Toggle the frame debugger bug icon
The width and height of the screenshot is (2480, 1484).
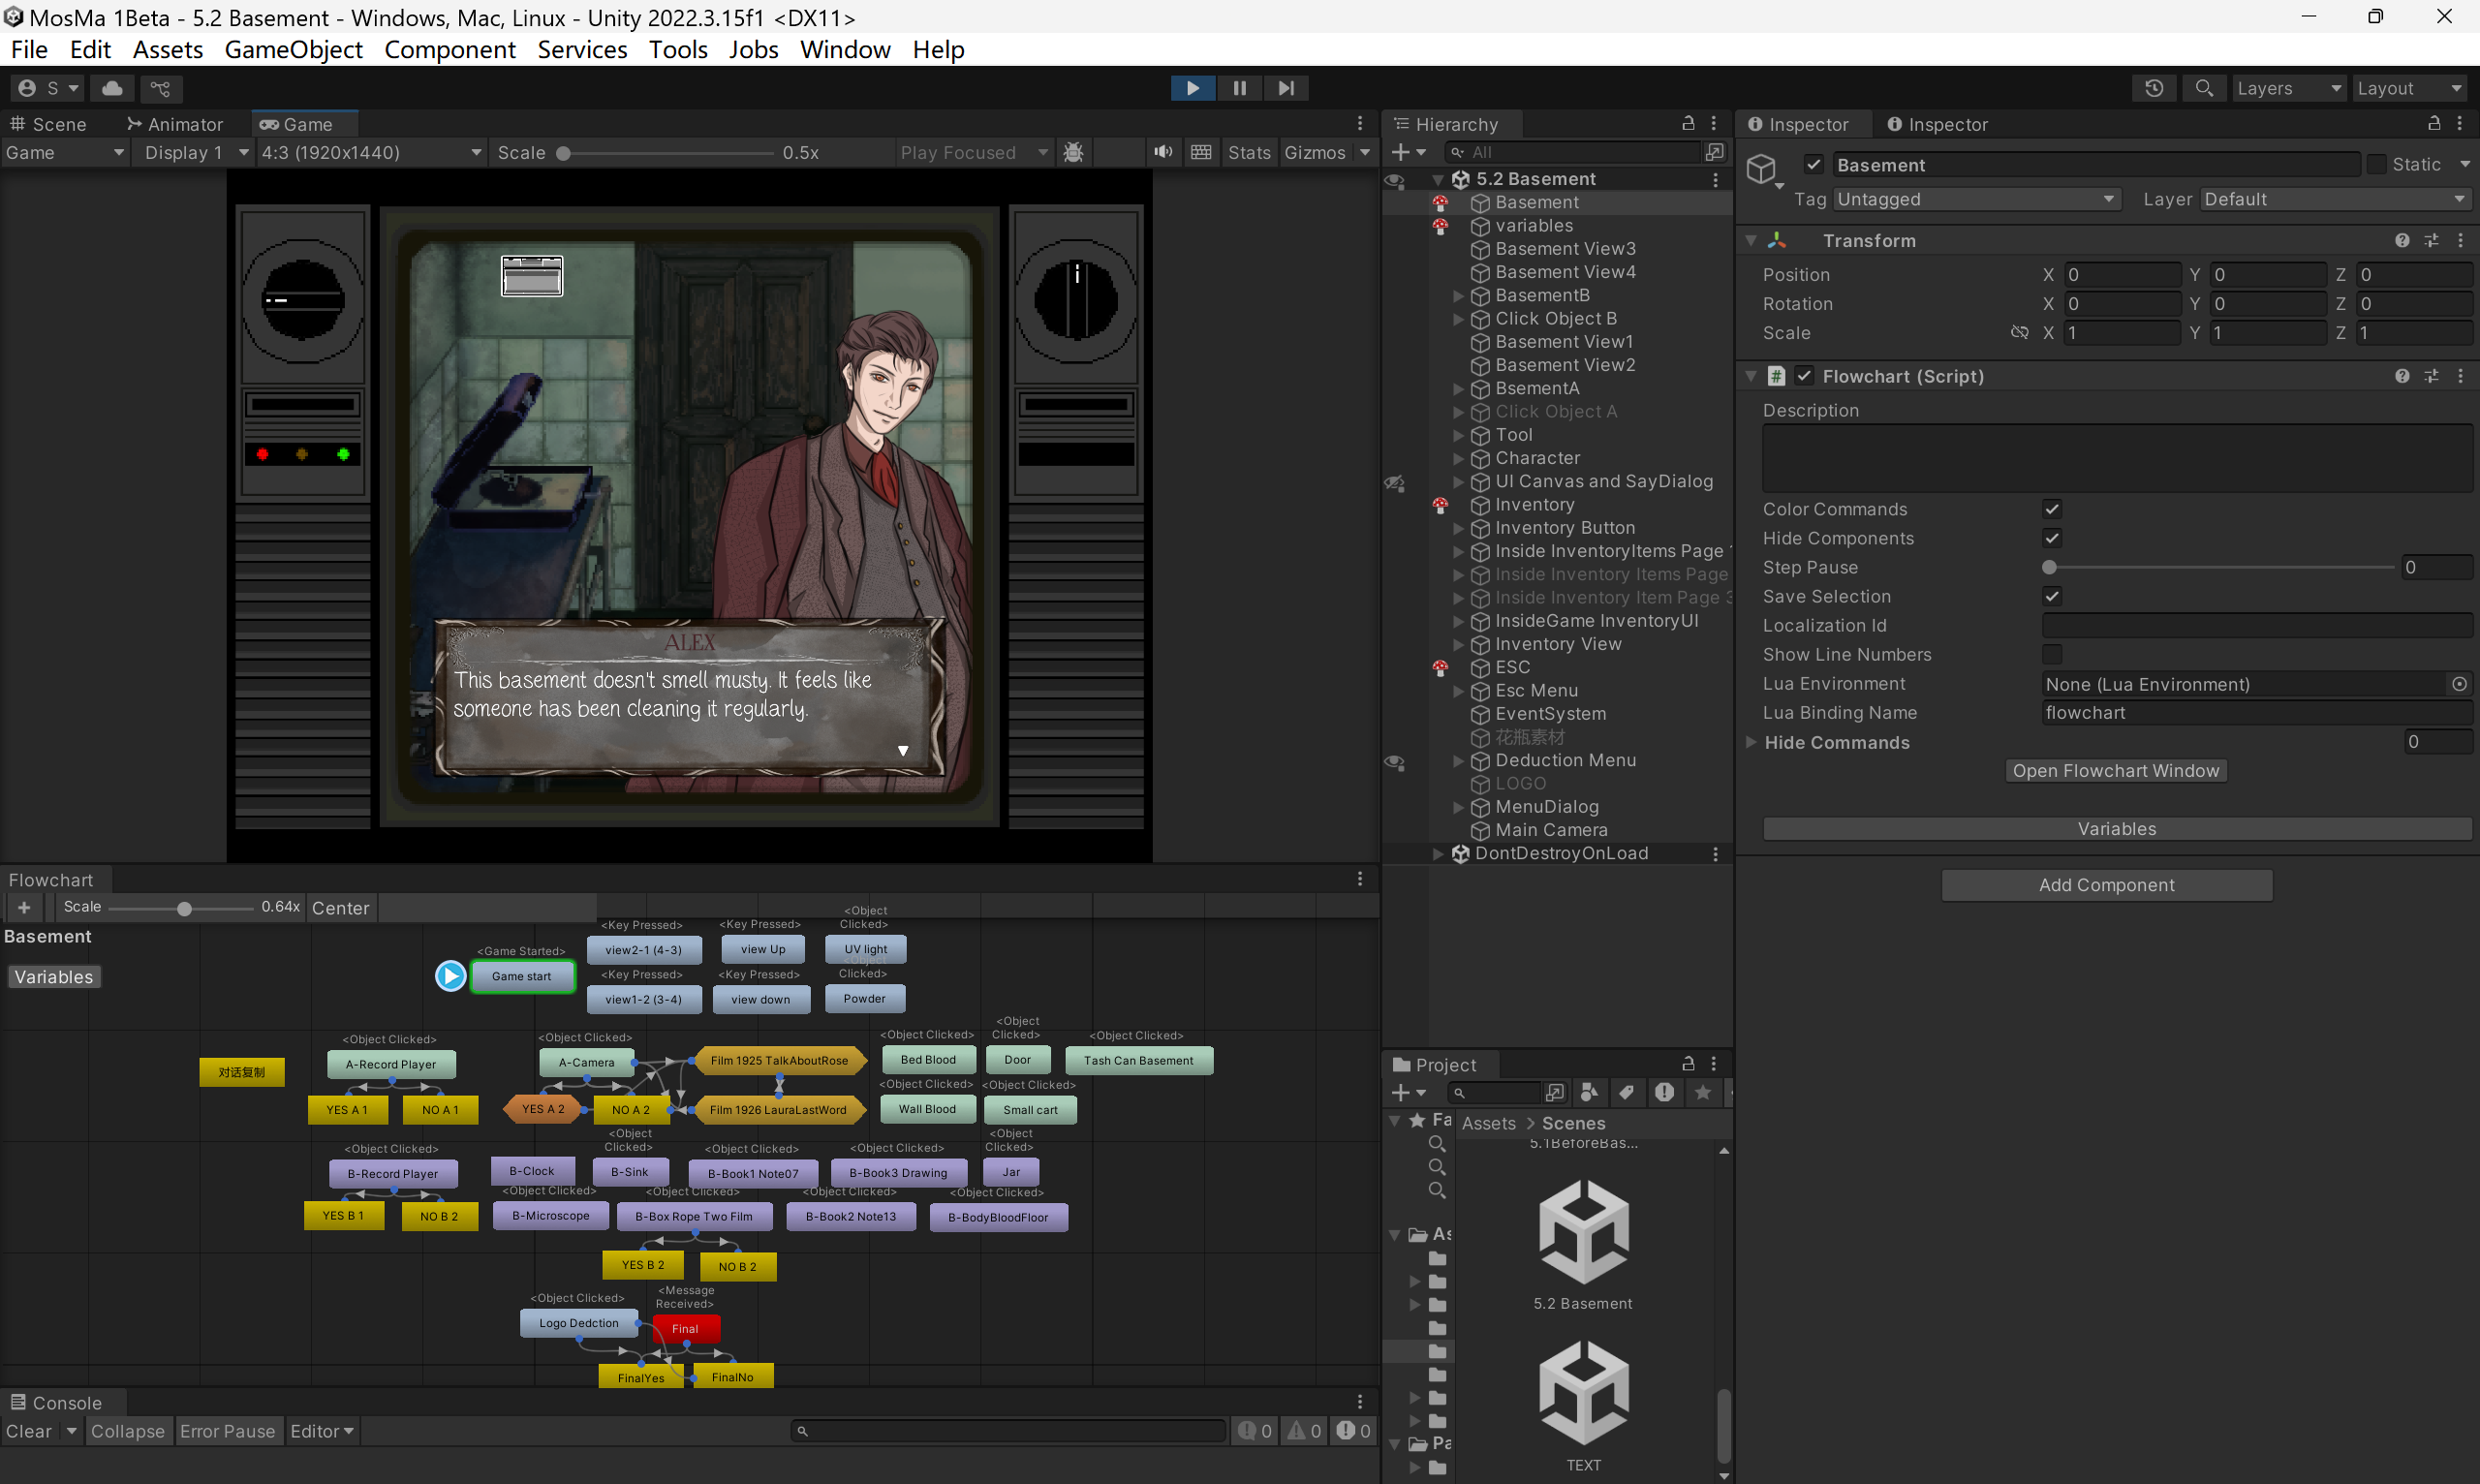[x=1073, y=152]
